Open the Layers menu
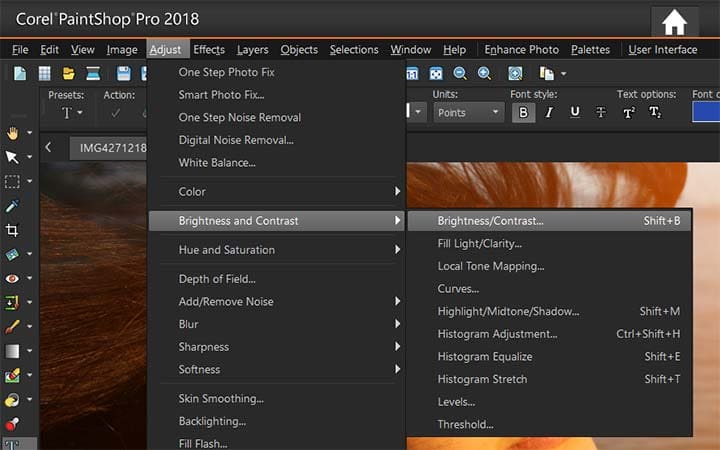 point(253,50)
